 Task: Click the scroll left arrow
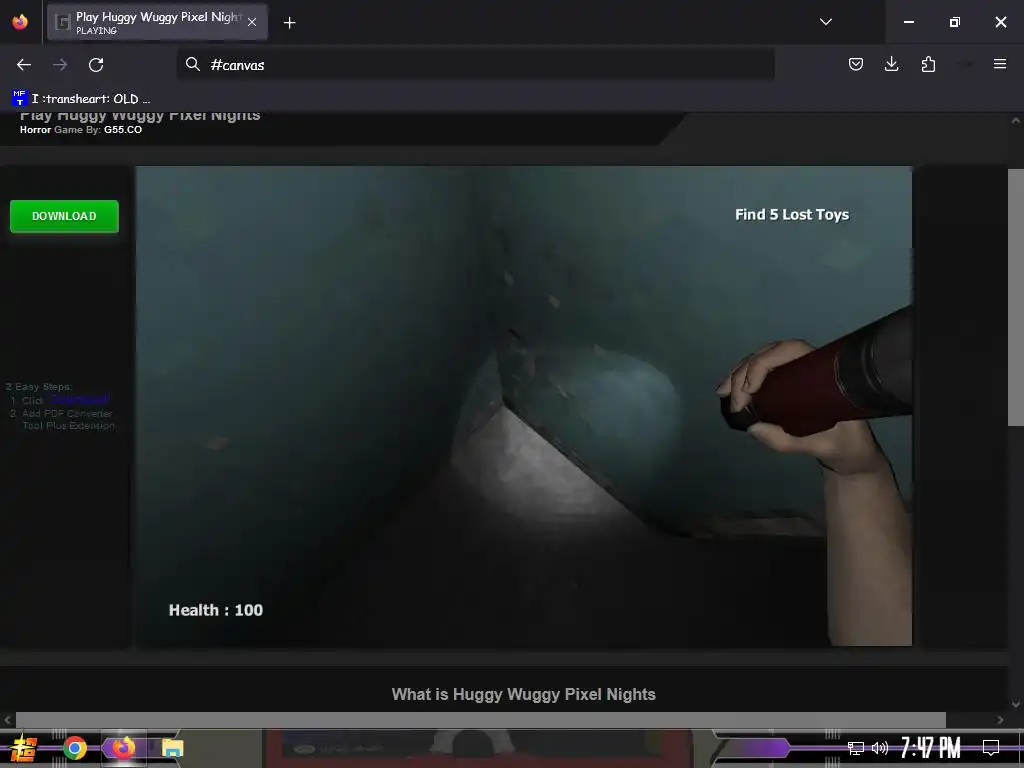coord(7,720)
